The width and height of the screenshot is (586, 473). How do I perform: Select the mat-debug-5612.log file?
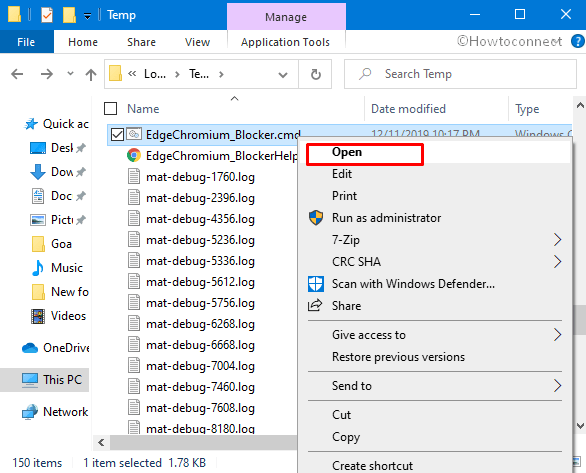tap(200, 282)
